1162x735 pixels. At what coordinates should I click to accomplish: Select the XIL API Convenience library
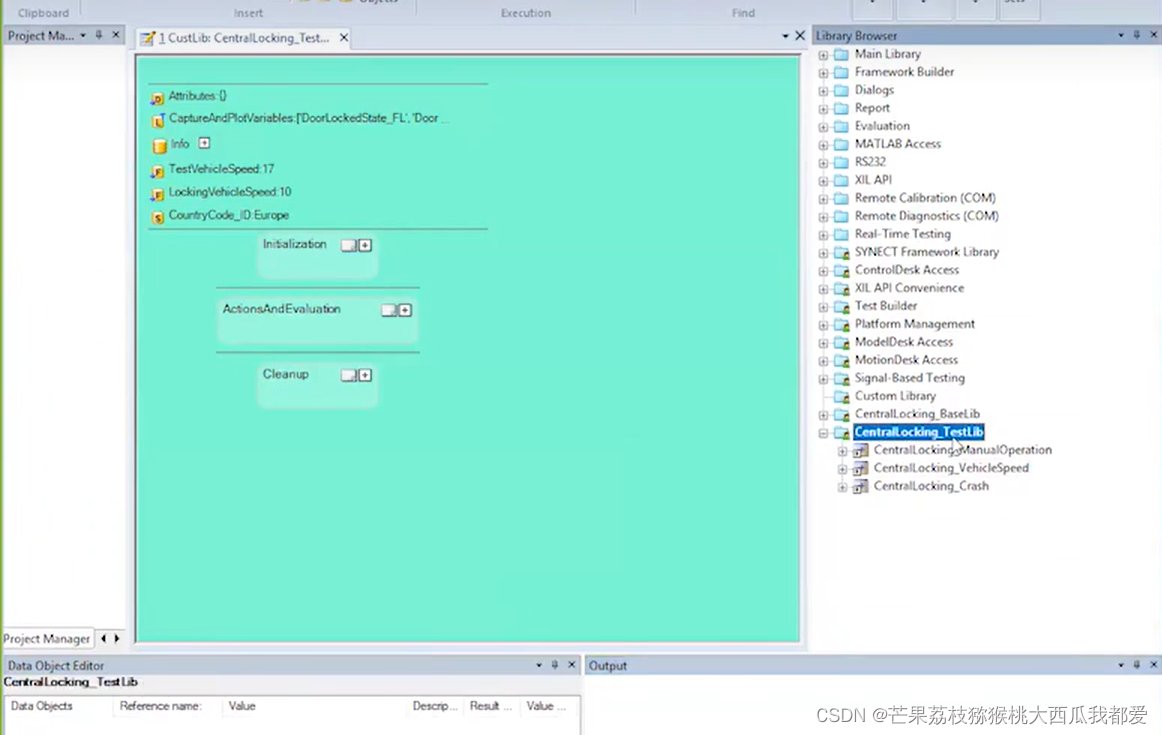click(x=909, y=288)
